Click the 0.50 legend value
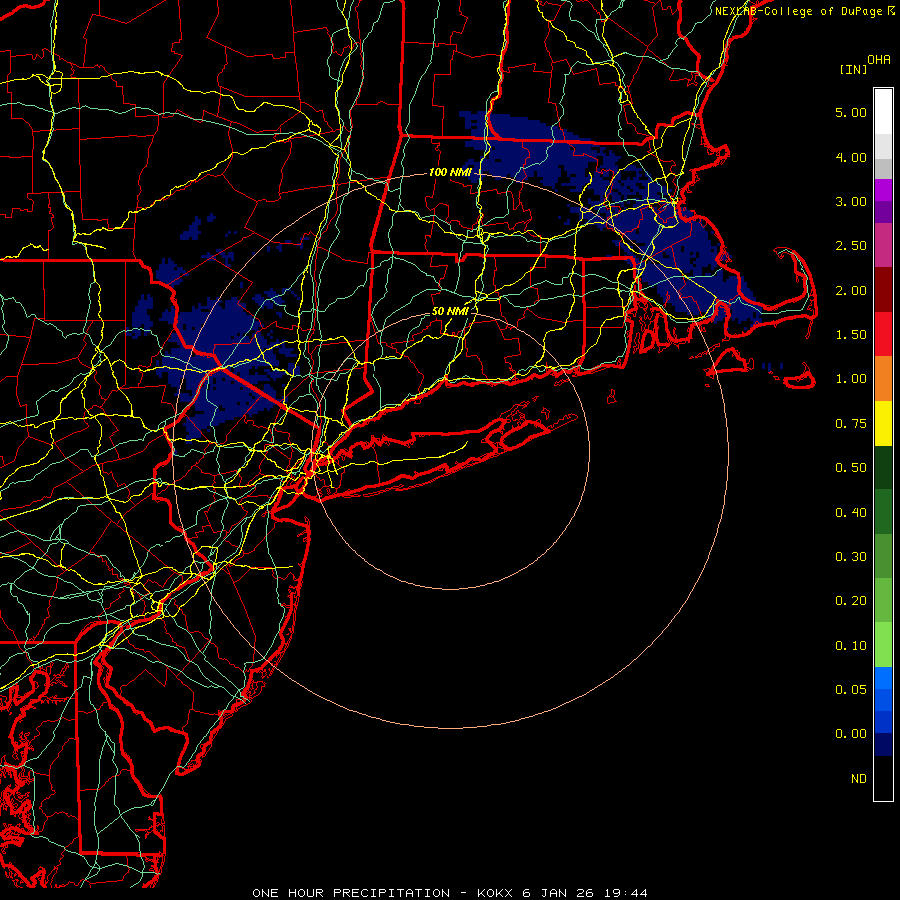 click(x=851, y=468)
